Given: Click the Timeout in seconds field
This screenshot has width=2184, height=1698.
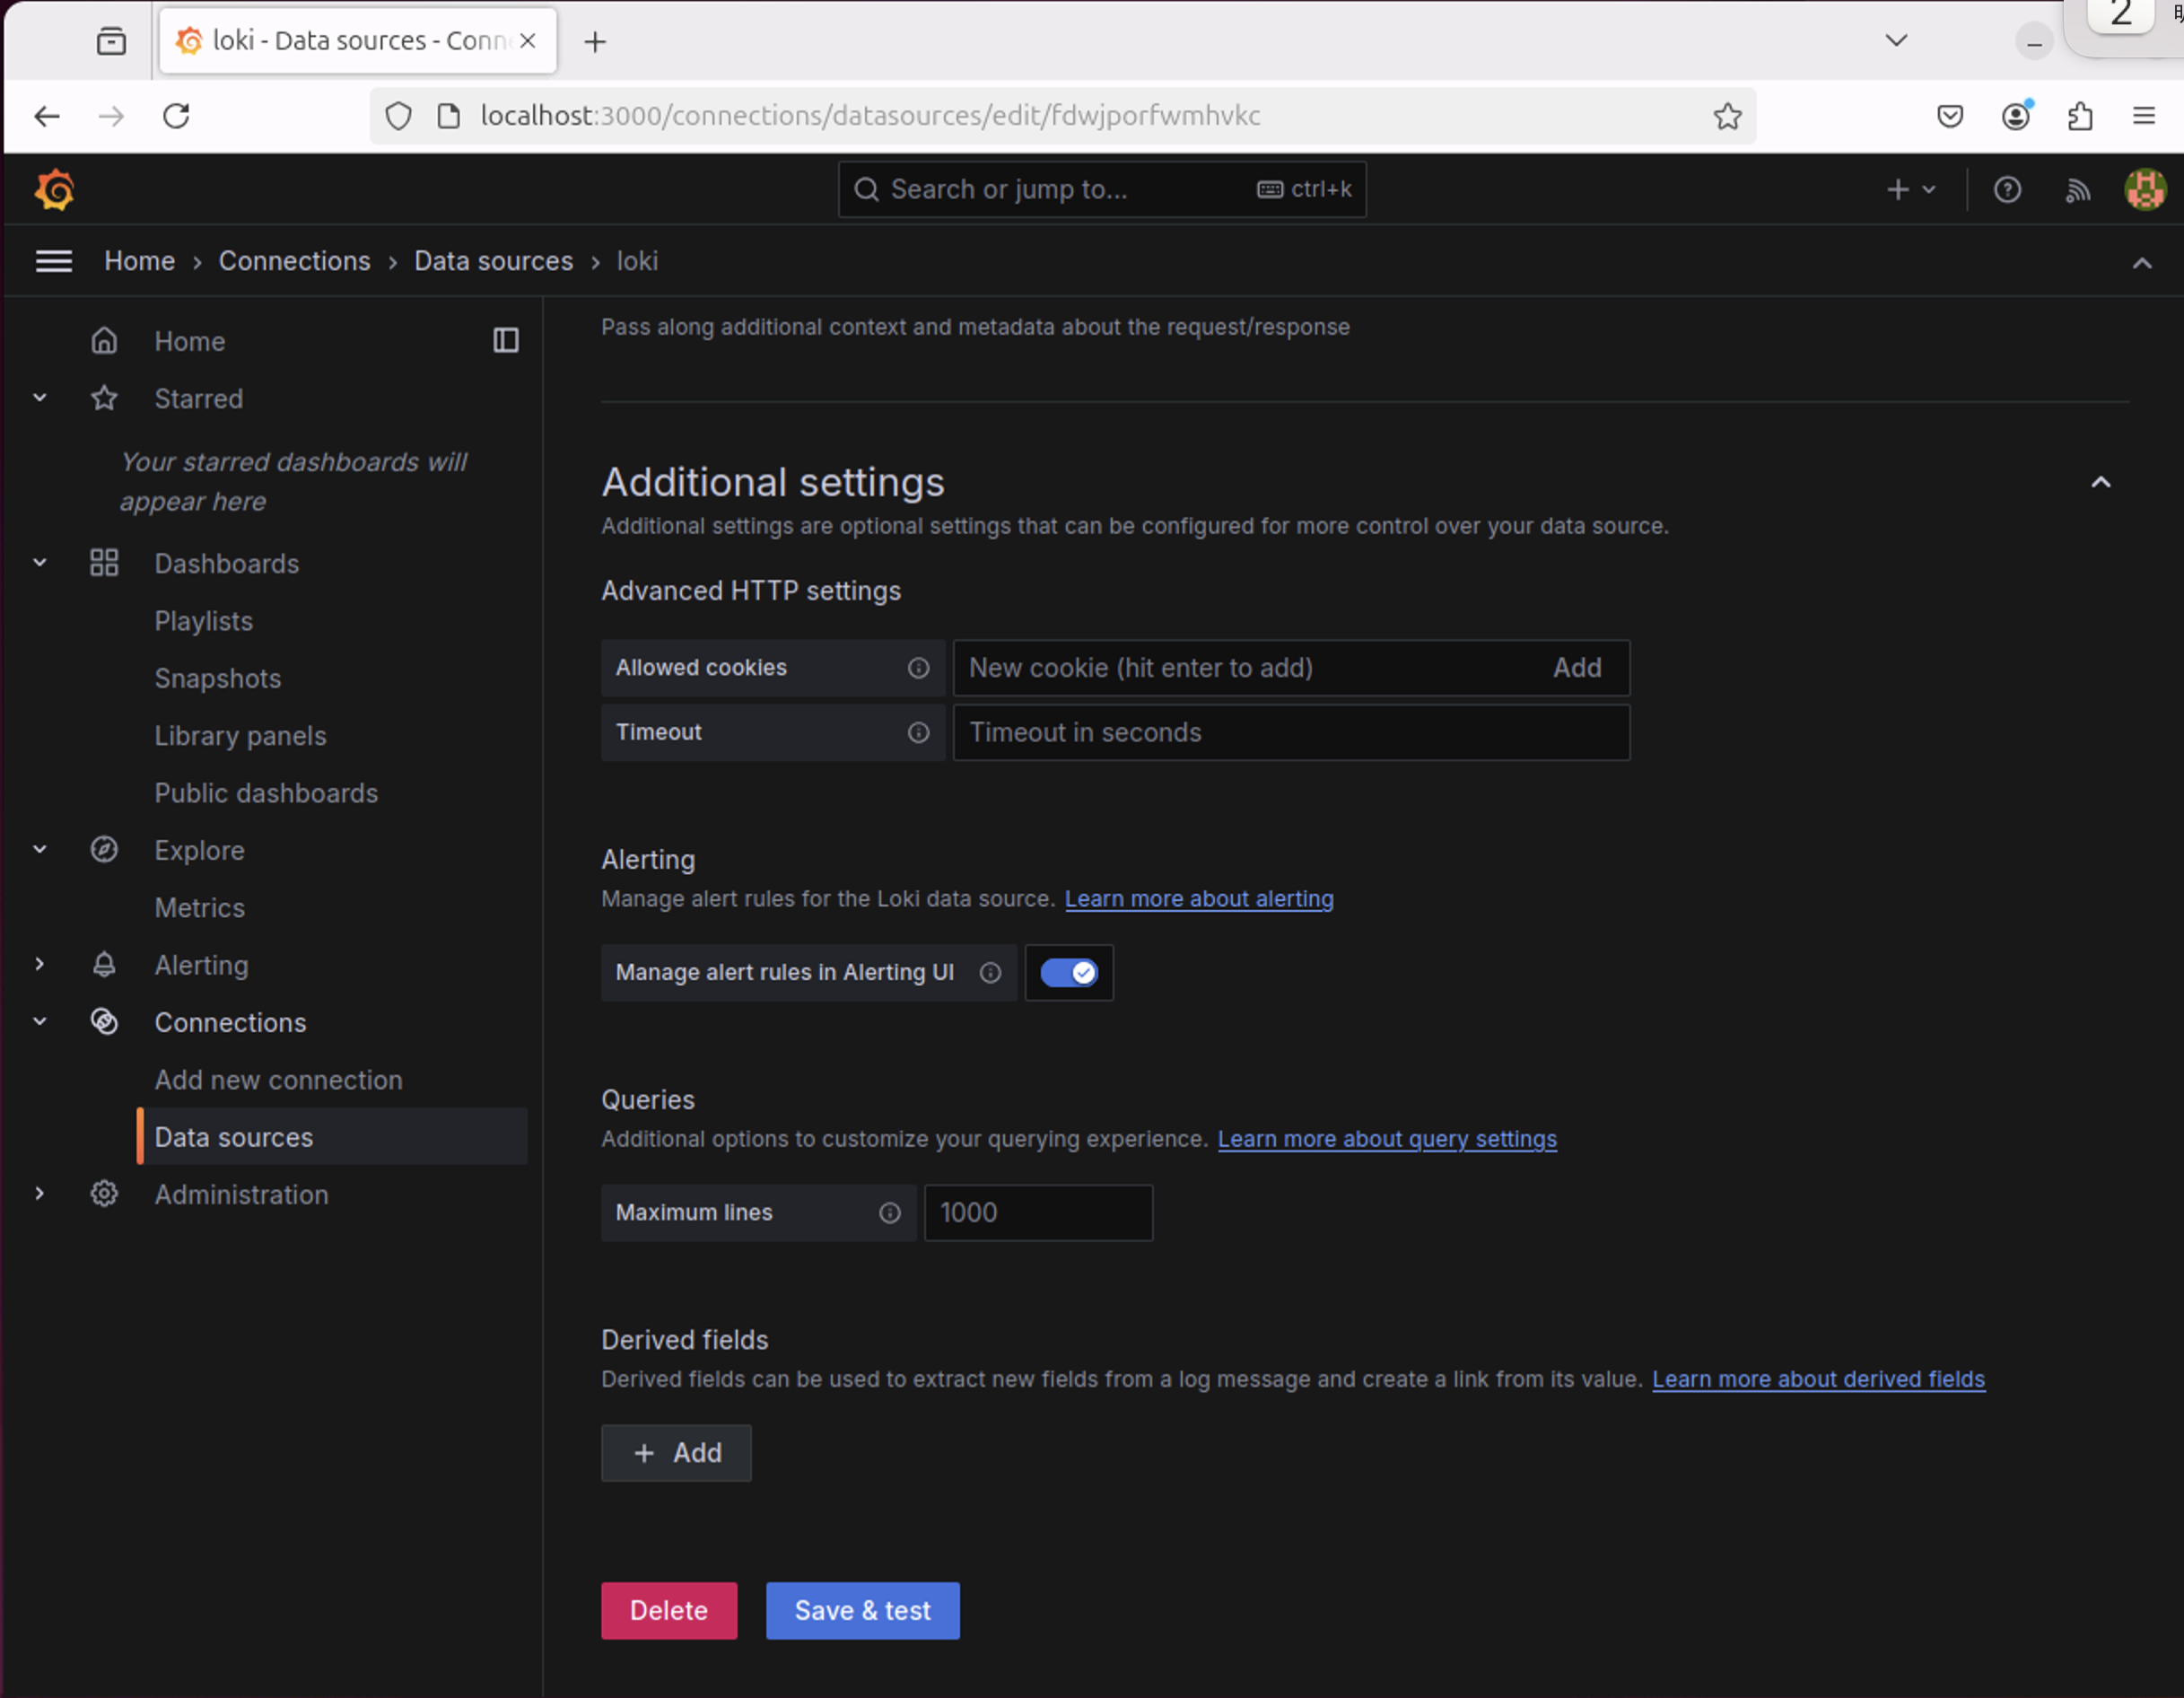Looking at the screenshot, I should (1290, 733).
